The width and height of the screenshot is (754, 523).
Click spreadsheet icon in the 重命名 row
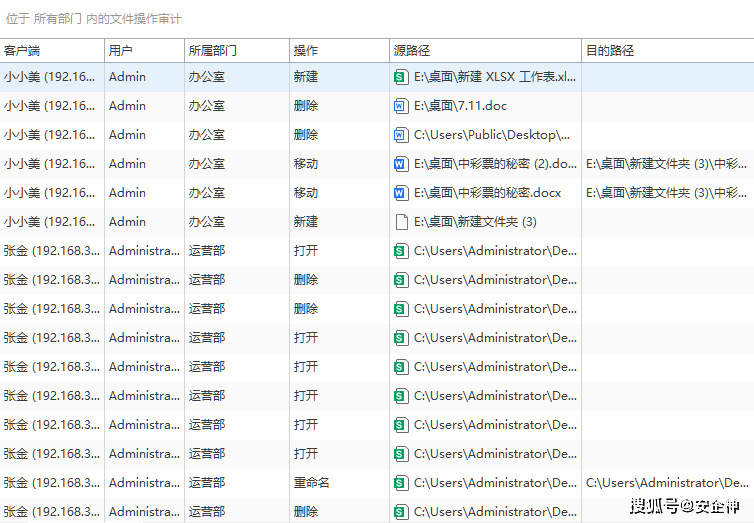tap(401, 482)
